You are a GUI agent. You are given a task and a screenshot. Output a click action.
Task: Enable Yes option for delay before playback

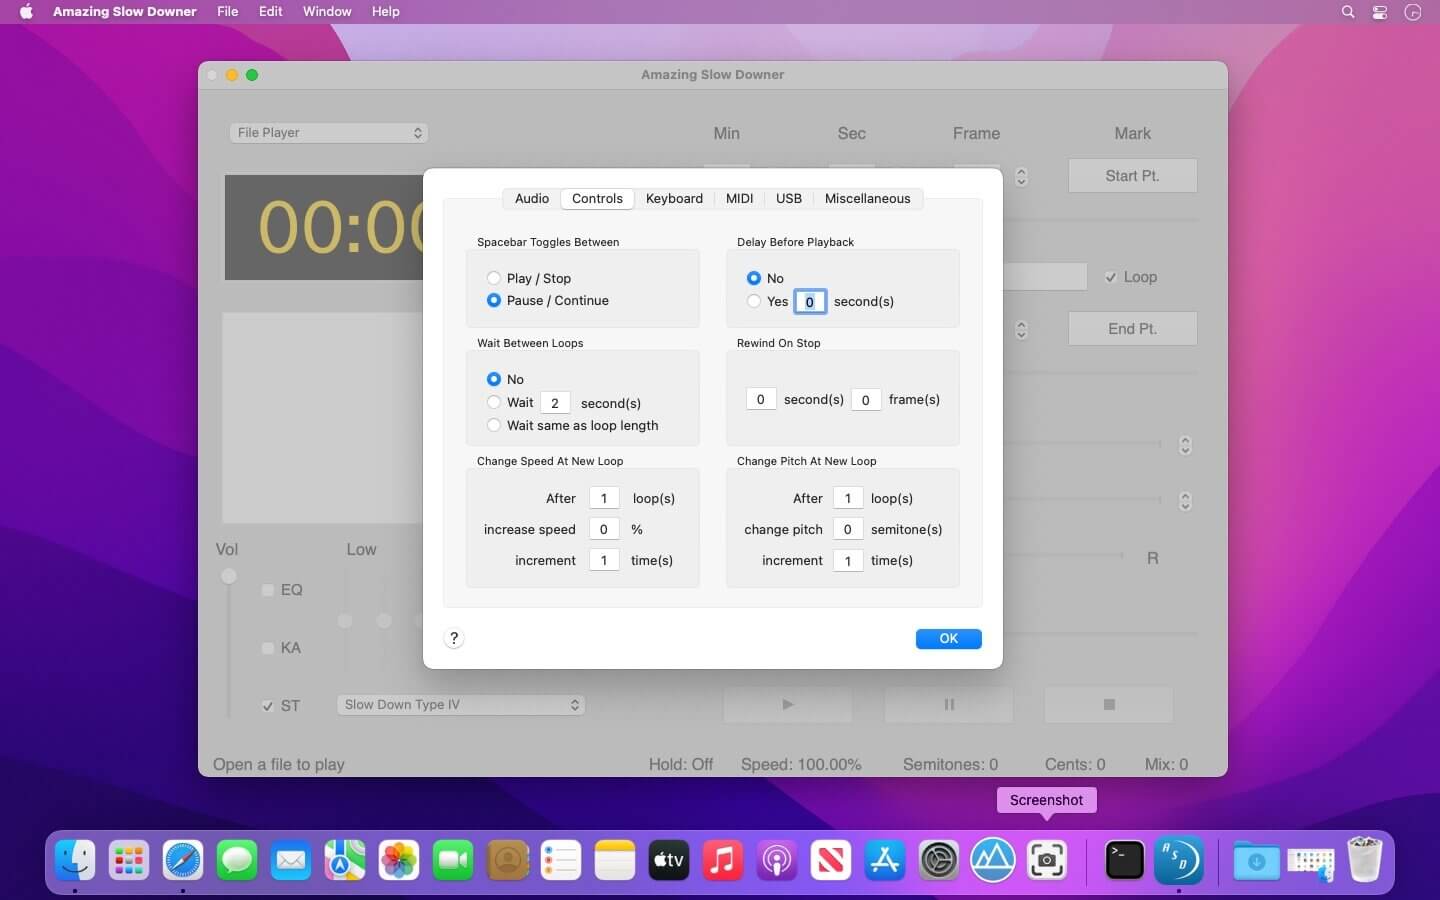(754, 301)
